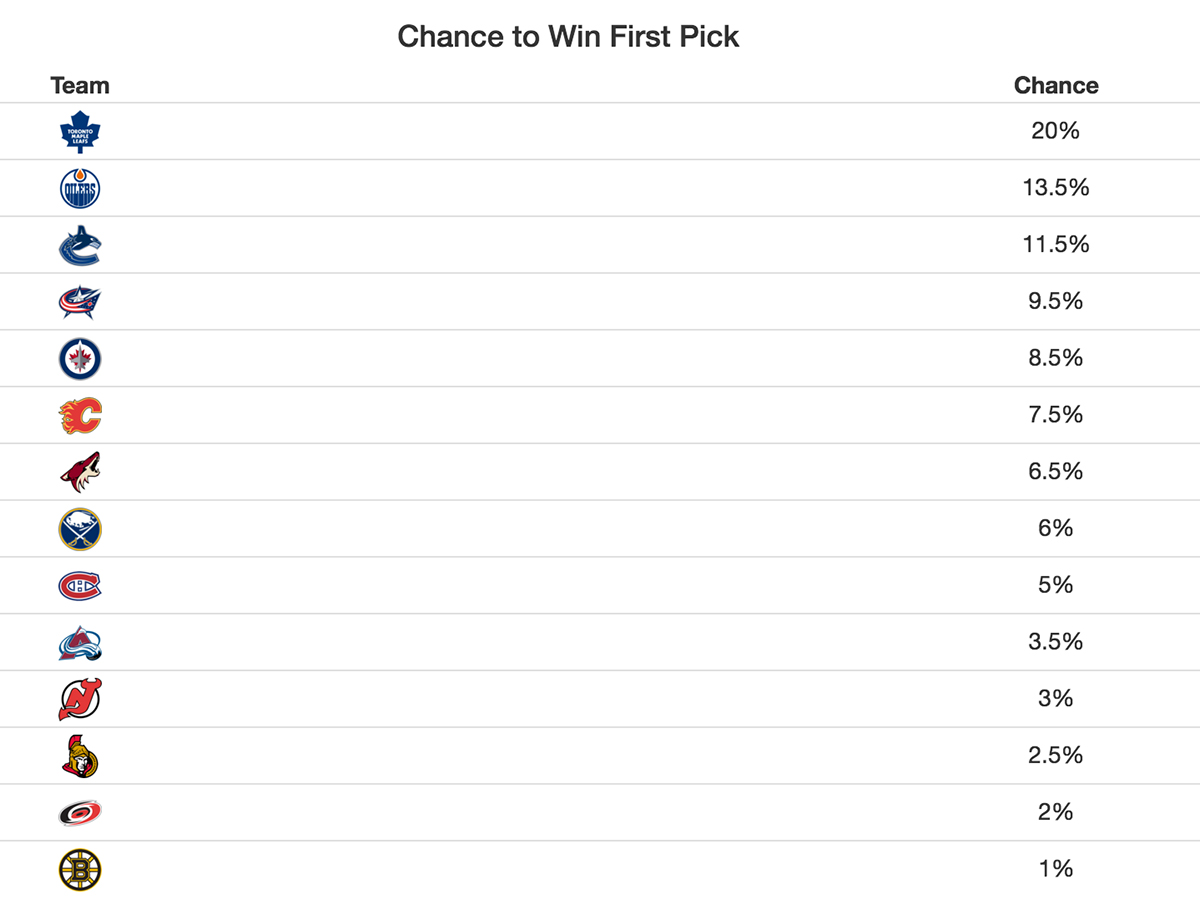Click the Chance to Win First Pick title
This screenshot has width=1200, height=915.
pyautogui.click(x=568, y=37)
